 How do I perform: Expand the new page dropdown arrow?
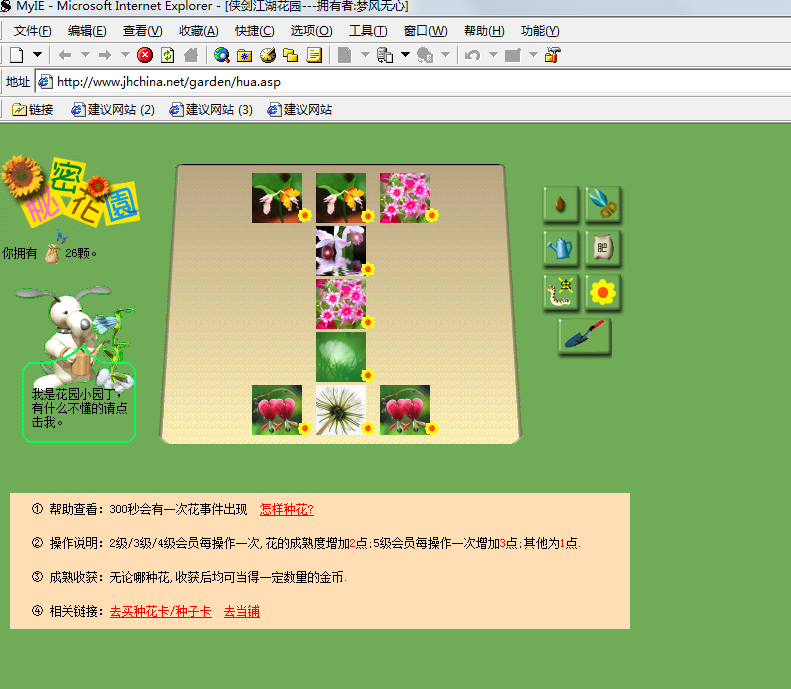[x=37, y=54]
